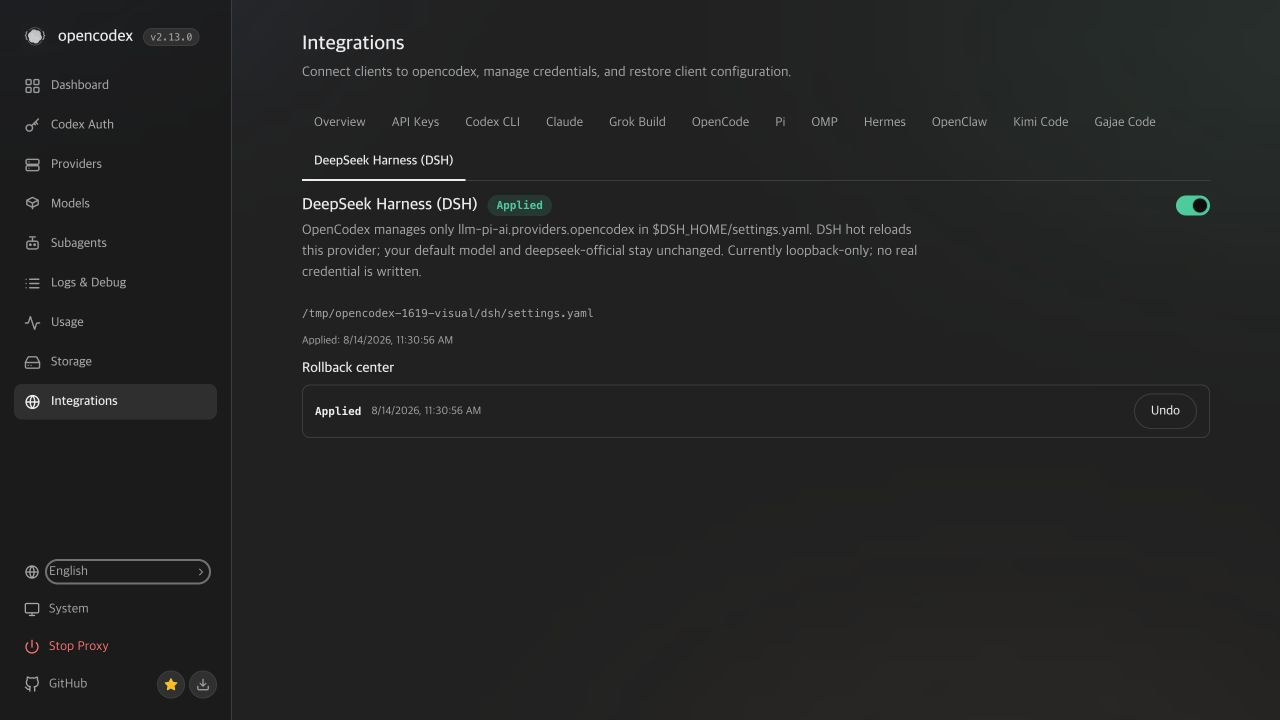The image size is (1280, 720).
Task: Open the GitHub octocat icon
Action: tap(32, 684)
